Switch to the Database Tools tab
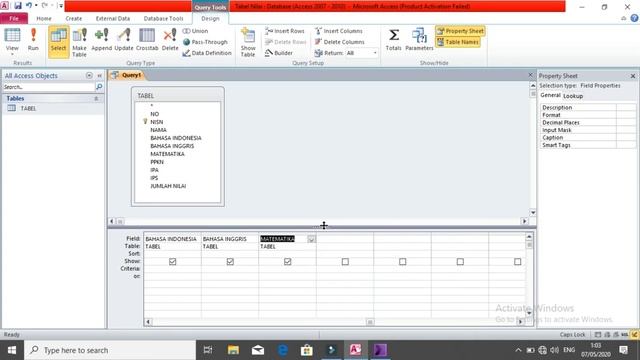Screen dimensions: 640x360 (x=163, y=18)
